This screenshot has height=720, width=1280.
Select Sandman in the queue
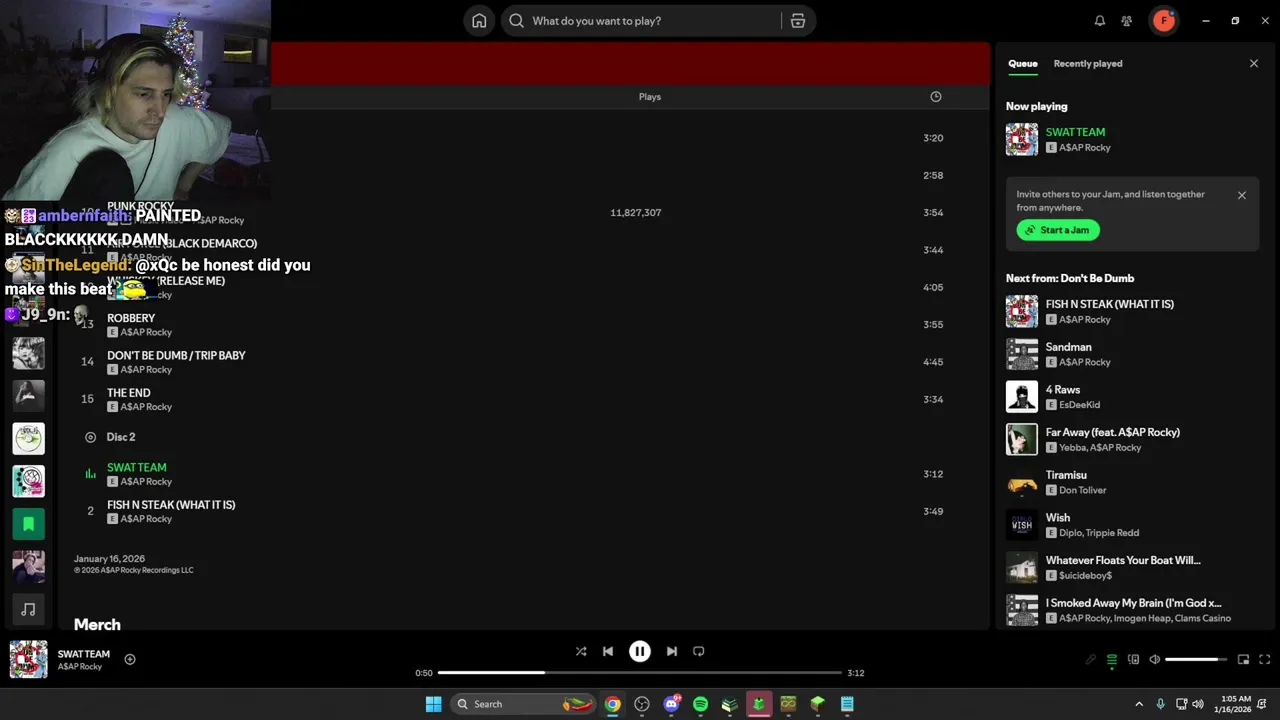1133,354
